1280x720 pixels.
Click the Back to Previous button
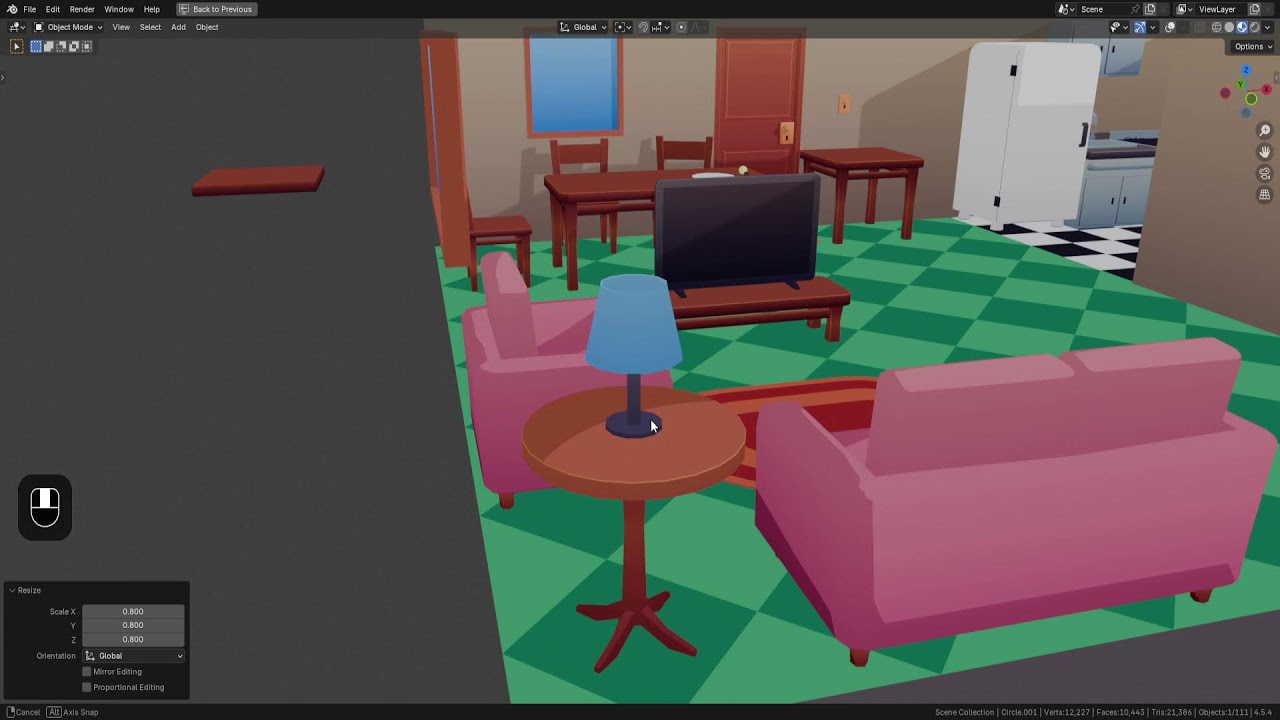click(216, 9)
